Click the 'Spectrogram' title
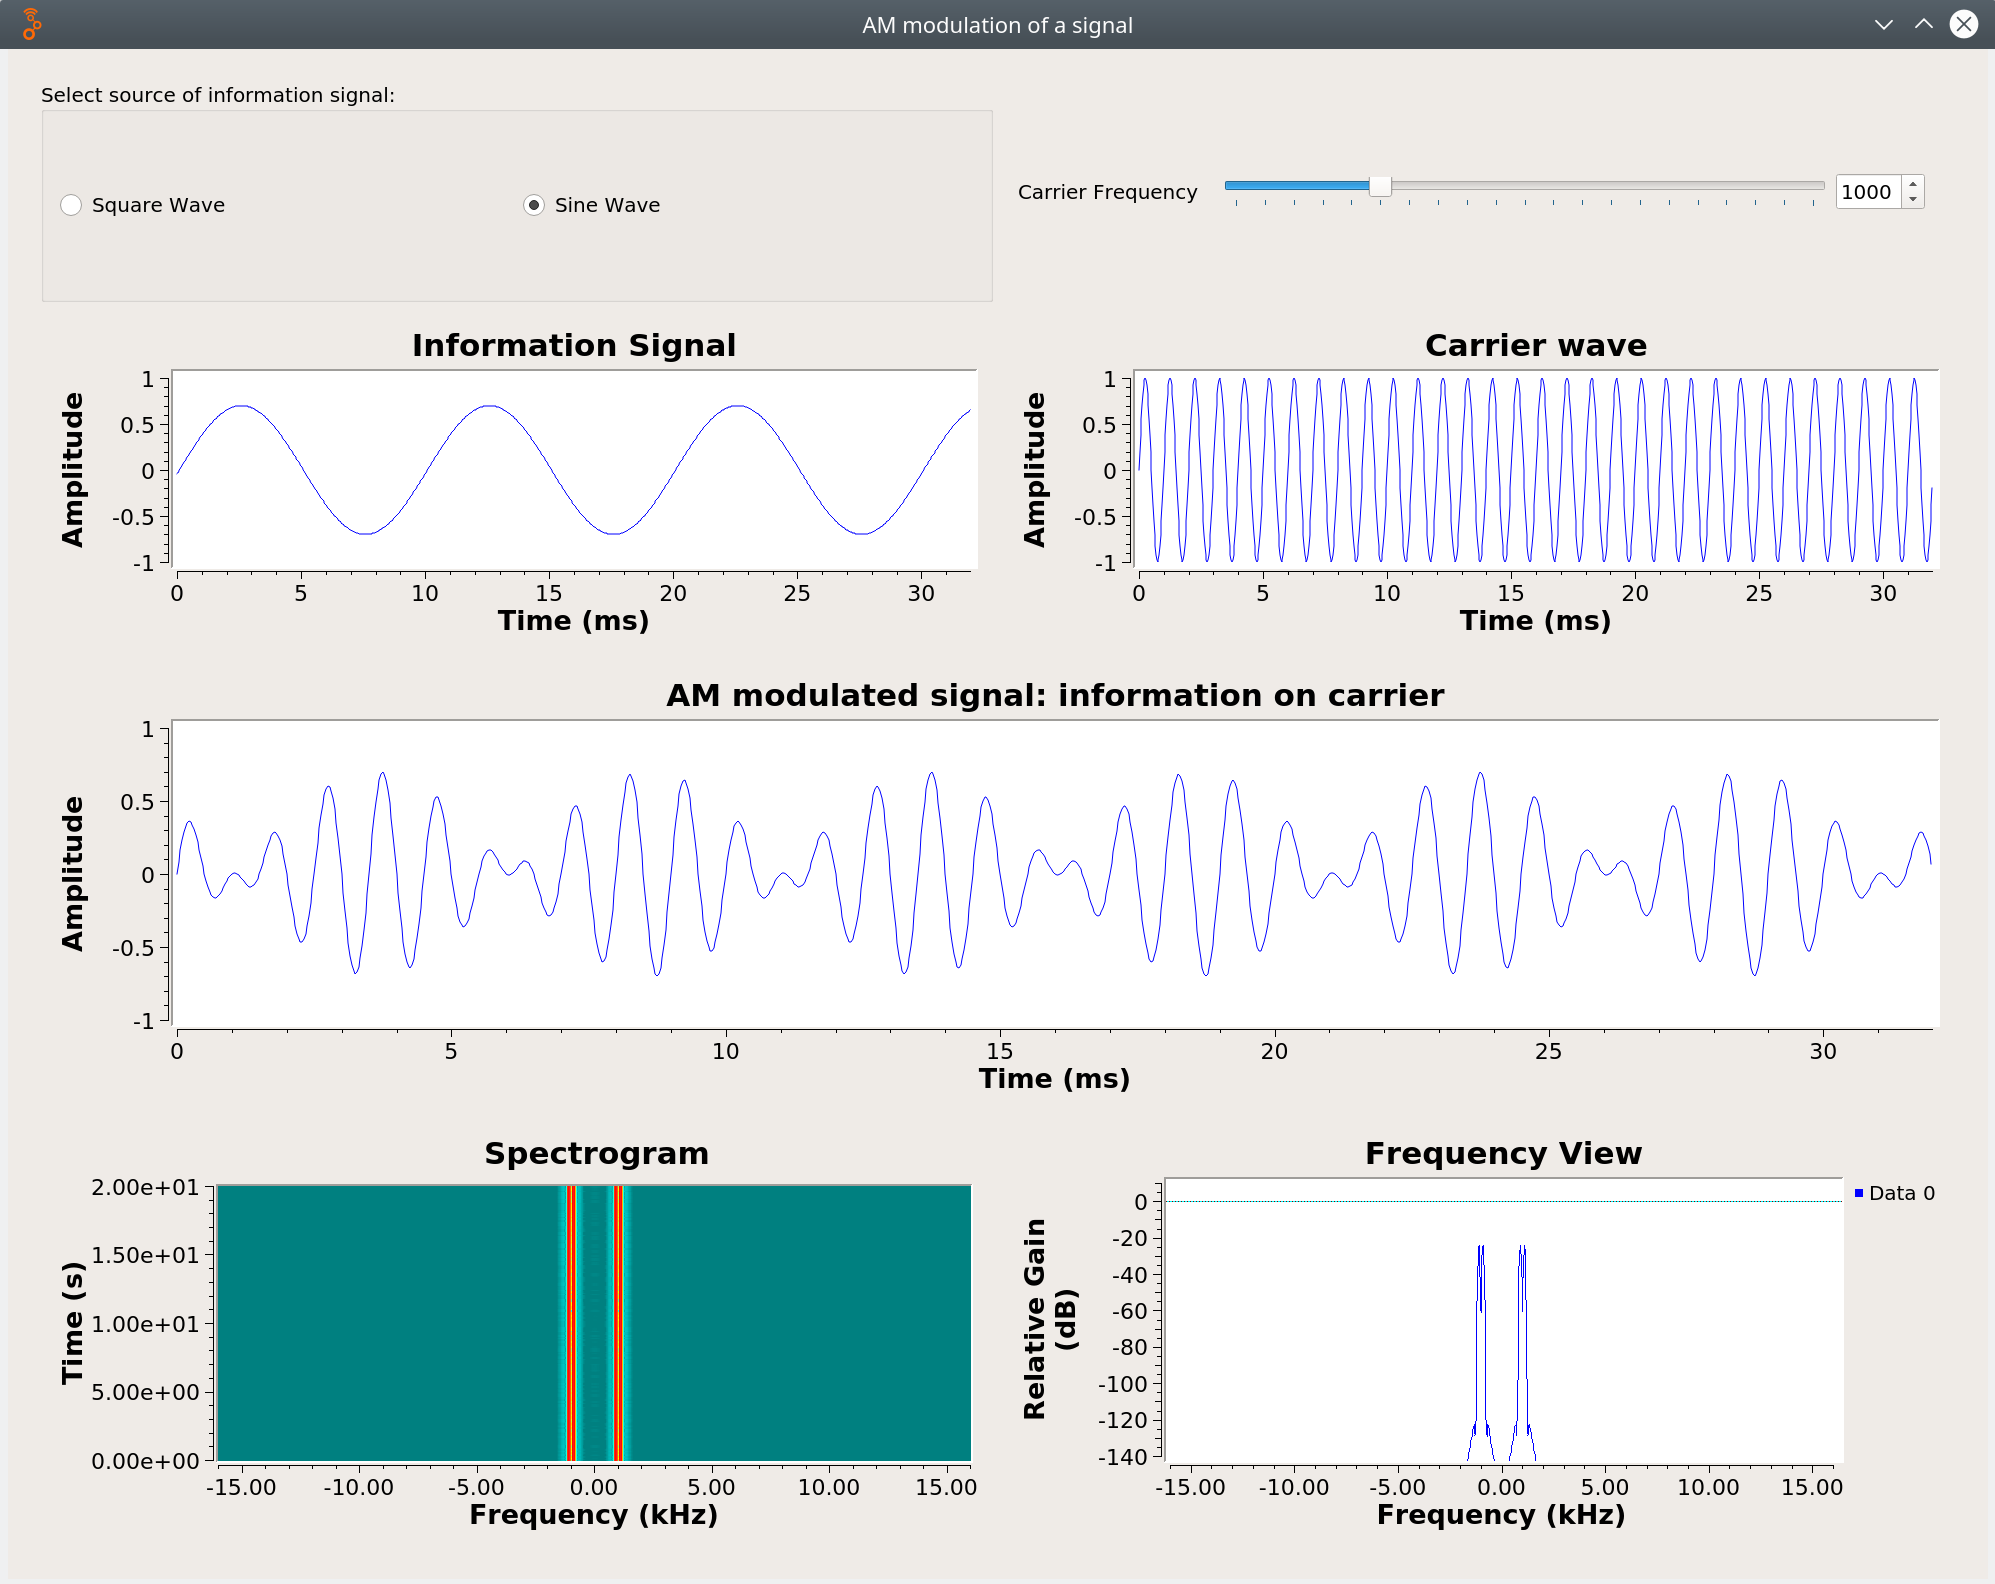 tap(597, 1153)
